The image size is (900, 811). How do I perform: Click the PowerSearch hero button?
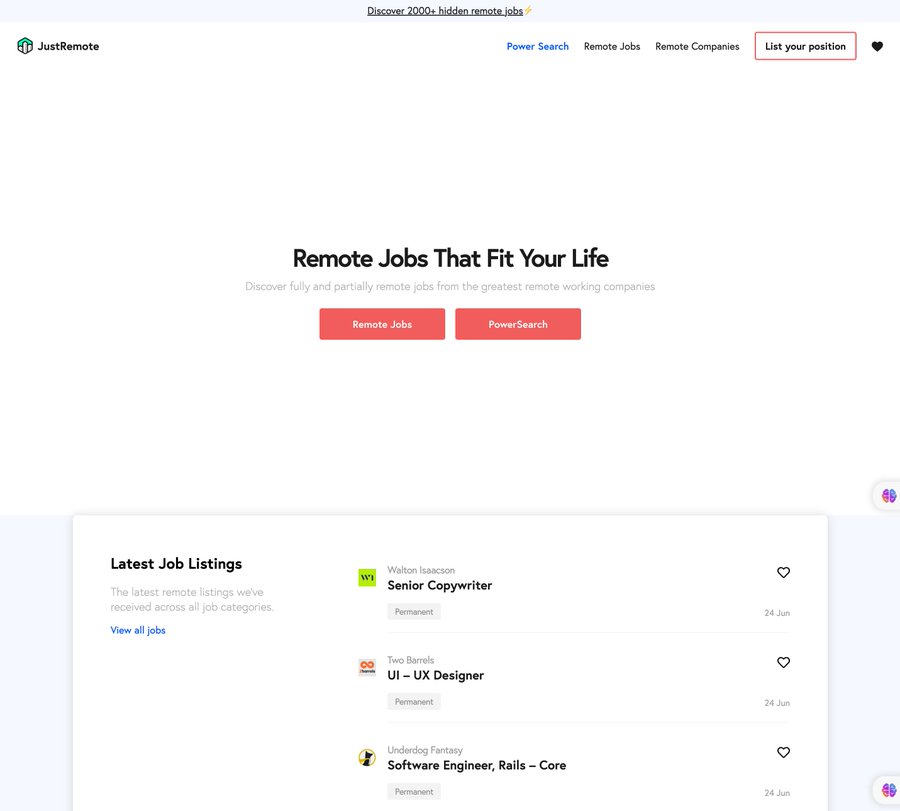click(518, 324)
